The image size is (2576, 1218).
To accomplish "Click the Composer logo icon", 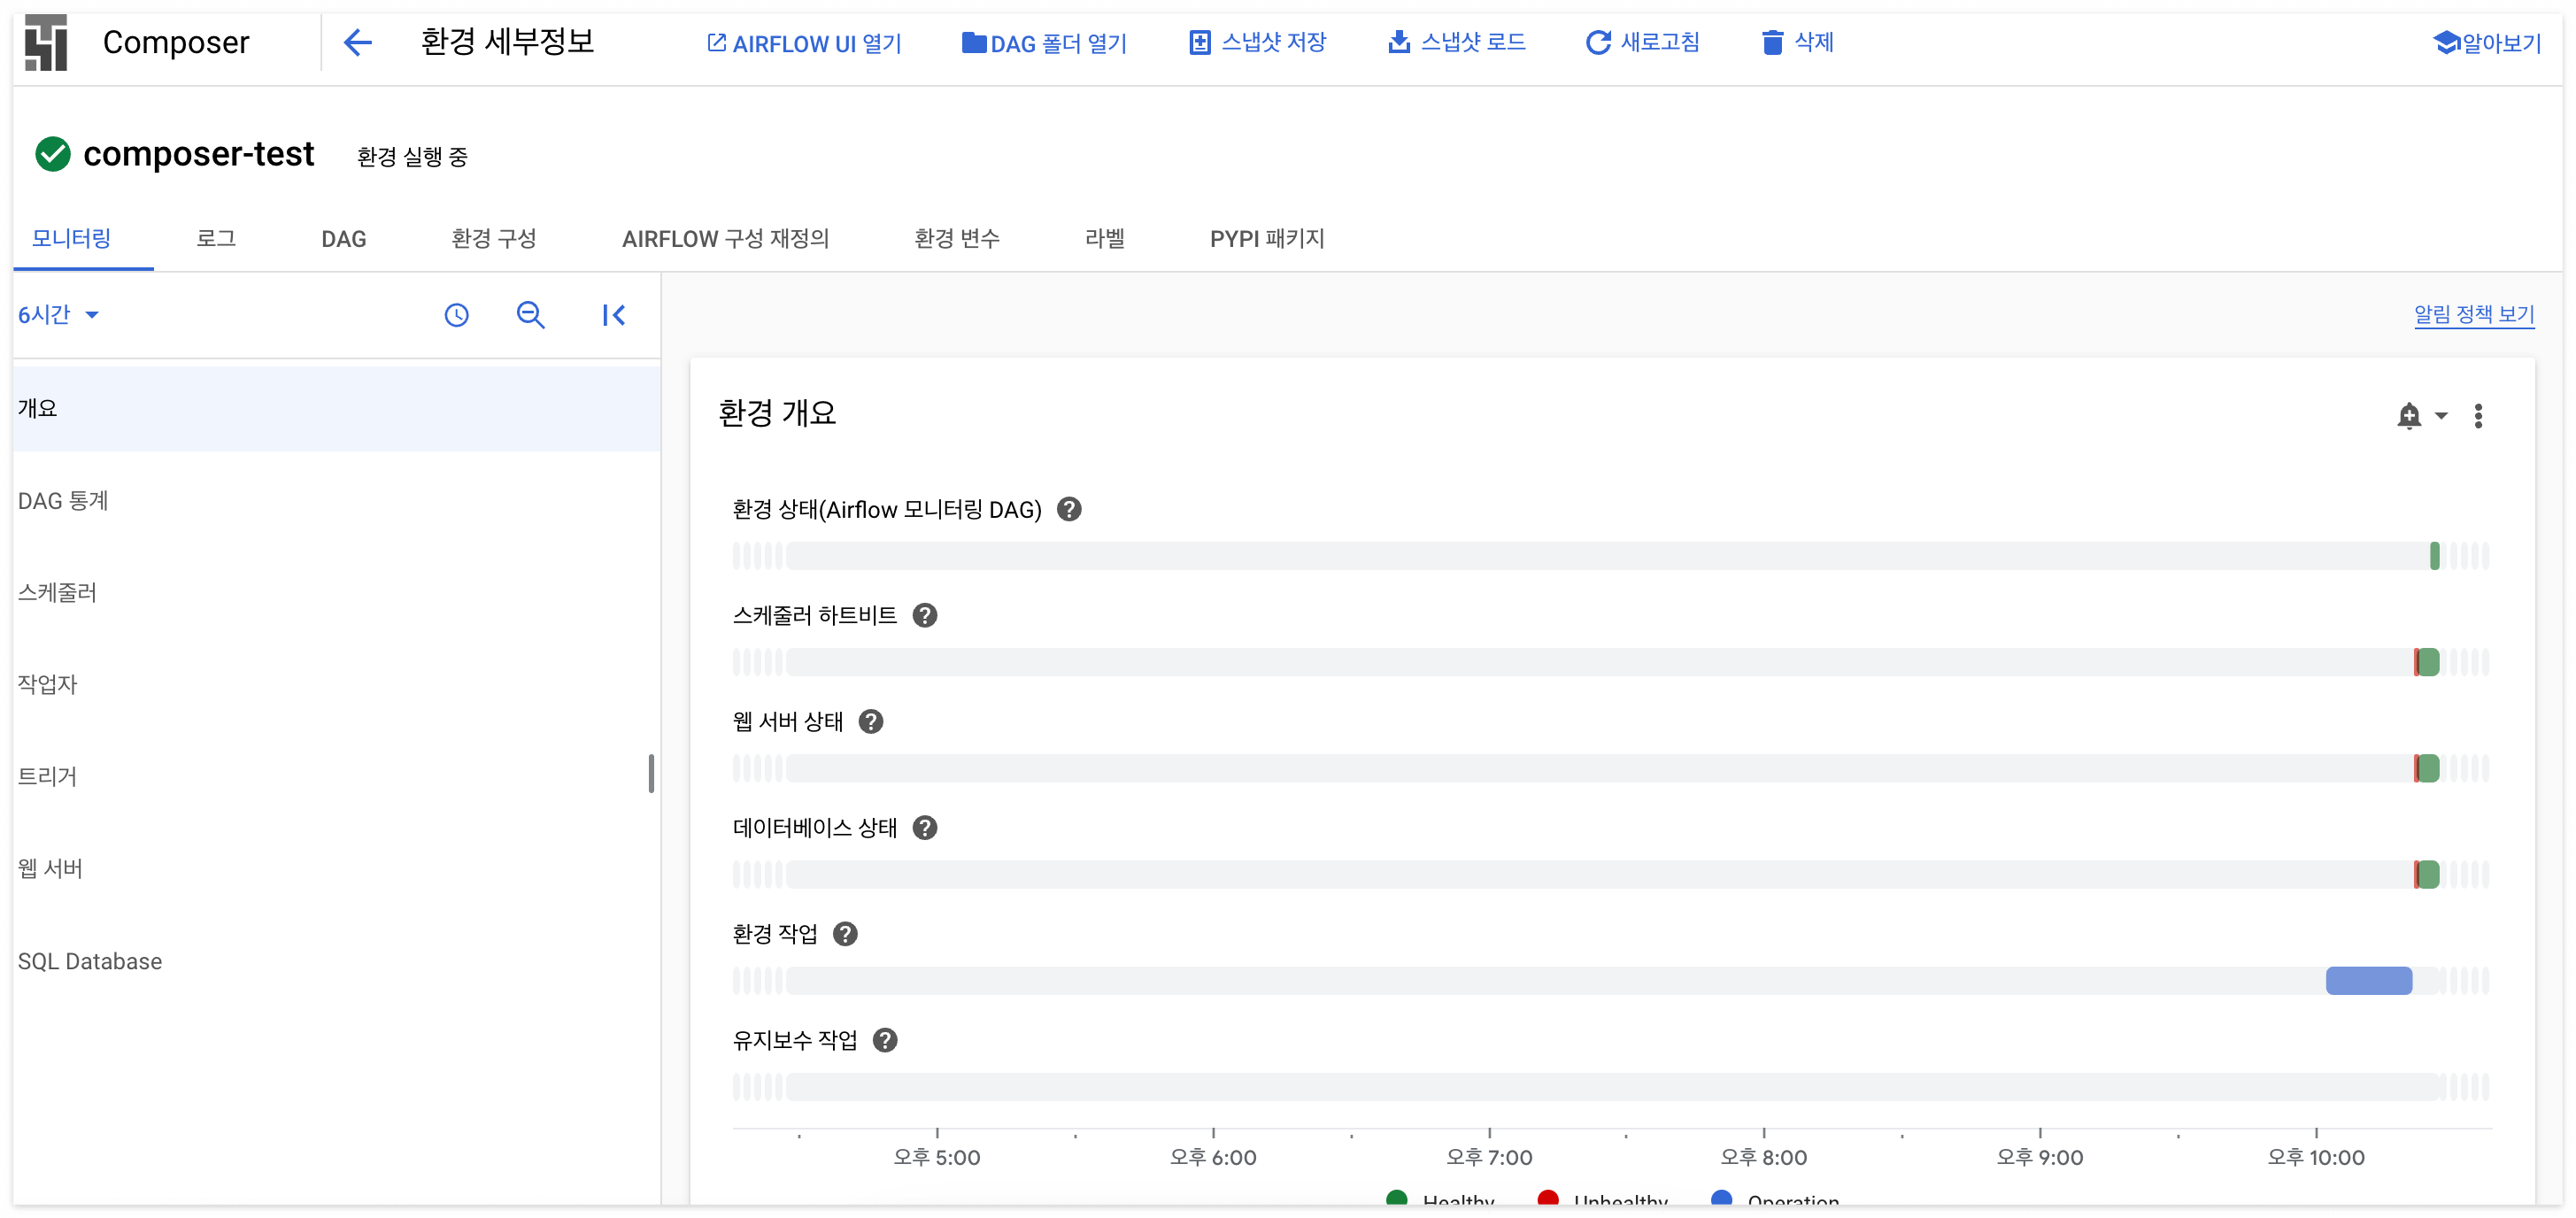I will pyautogui.click(x=46, y=43).
